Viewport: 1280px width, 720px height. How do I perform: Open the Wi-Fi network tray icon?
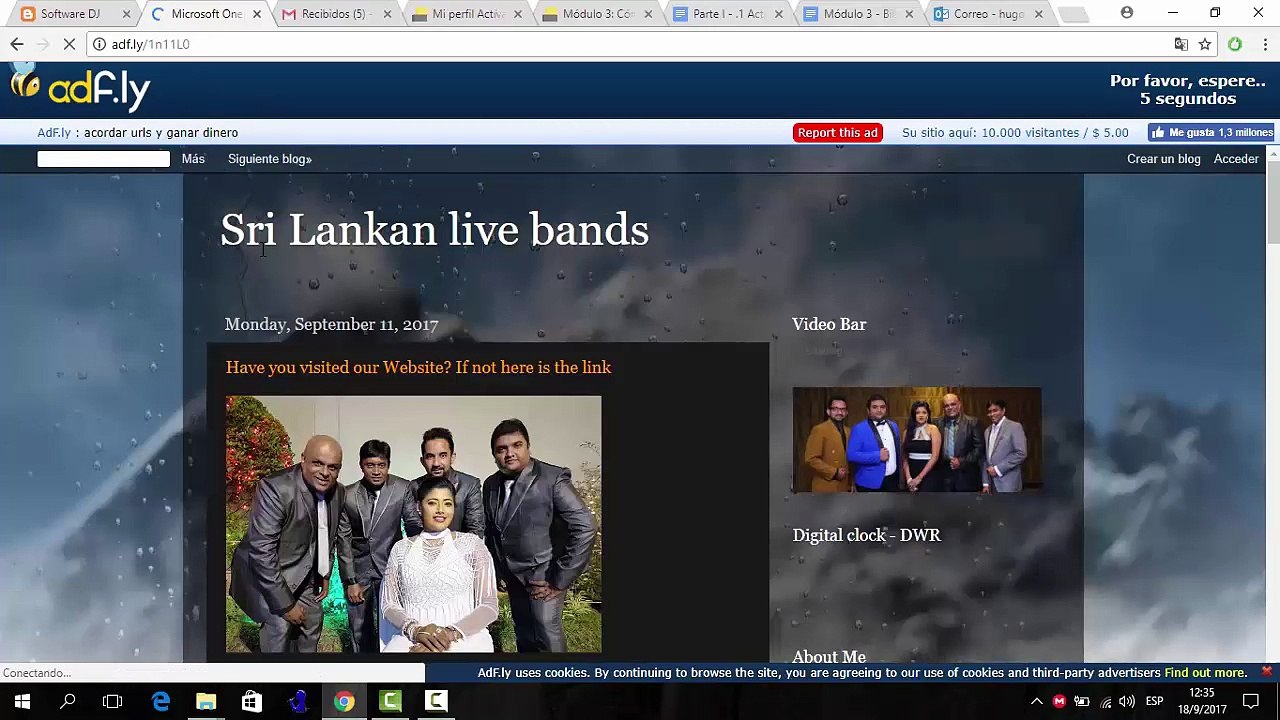click(1105, 701)
